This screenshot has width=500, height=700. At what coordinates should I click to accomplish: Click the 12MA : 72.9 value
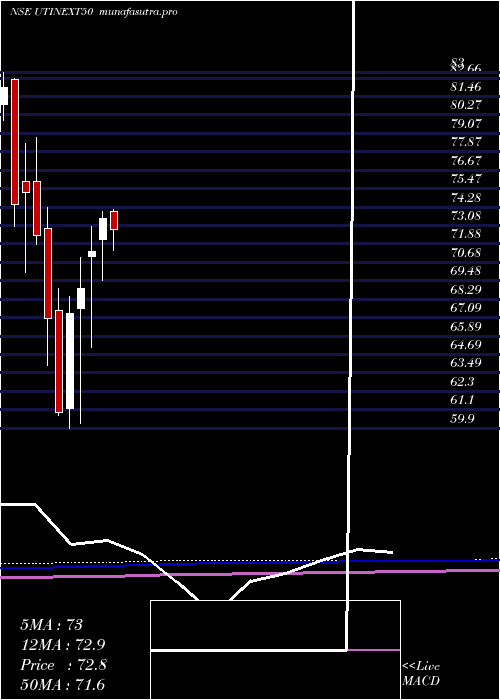64,645
